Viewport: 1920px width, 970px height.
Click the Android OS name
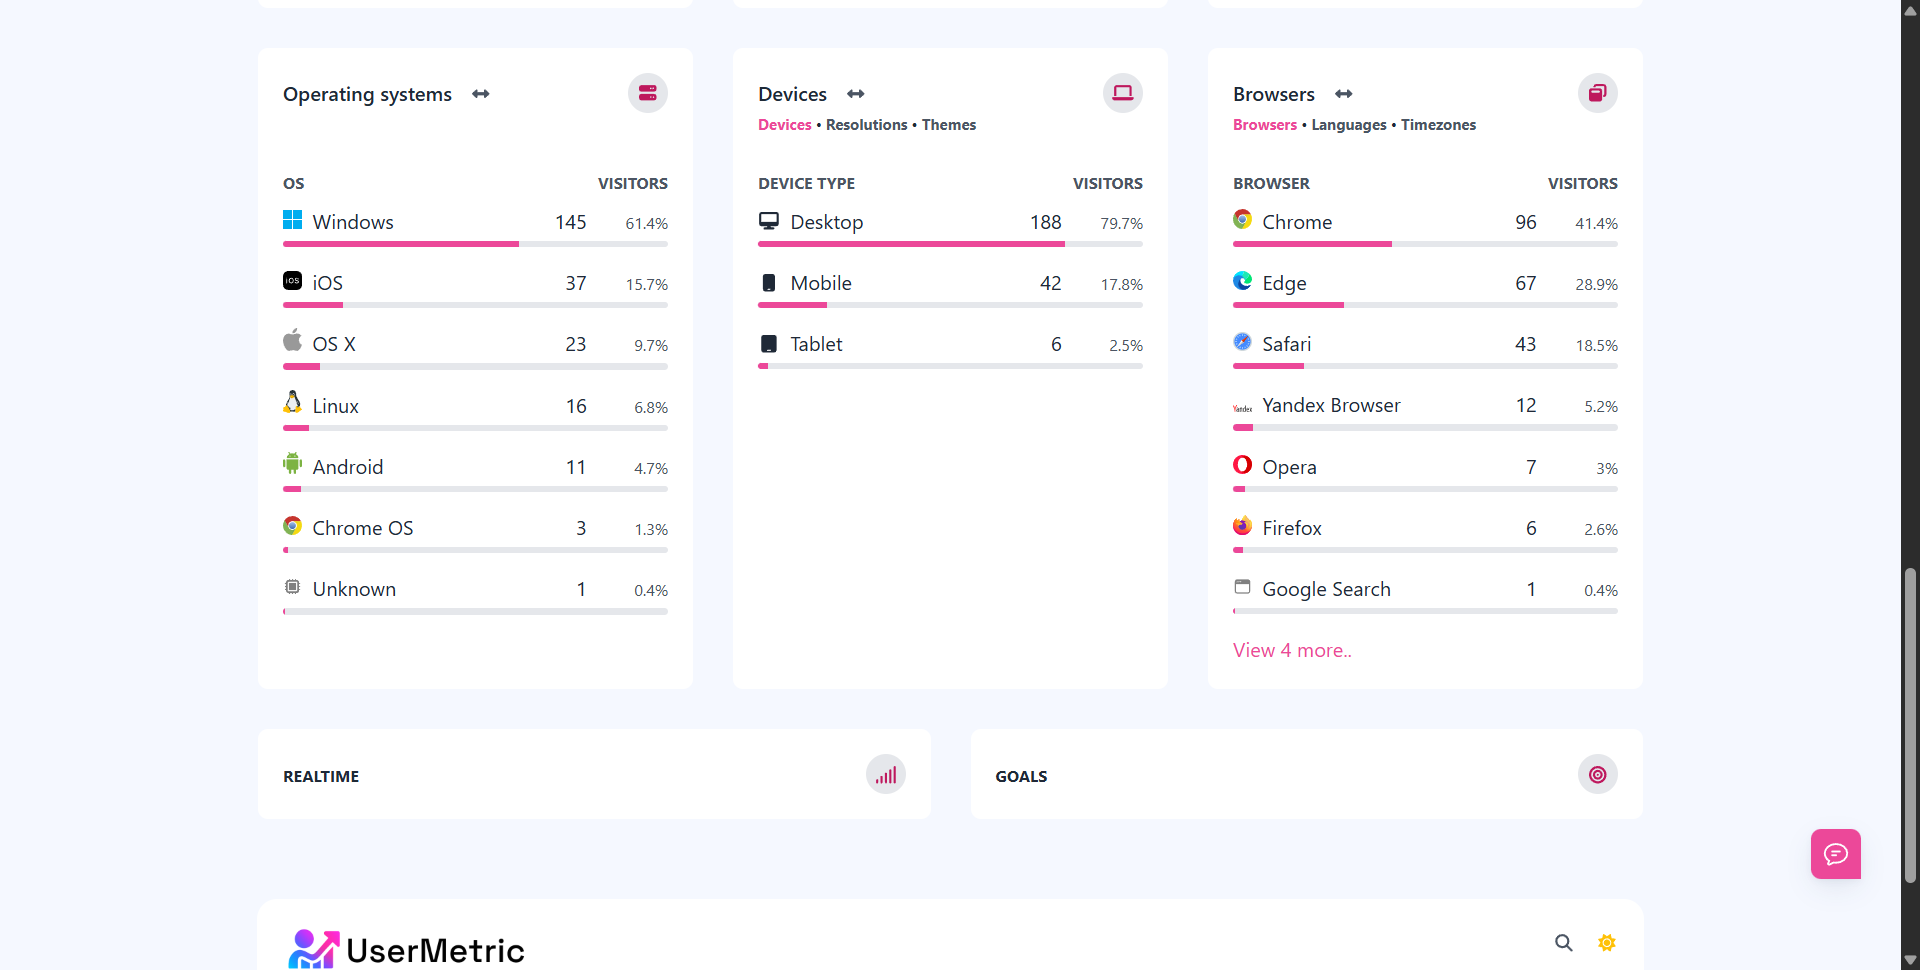point(347,467)
